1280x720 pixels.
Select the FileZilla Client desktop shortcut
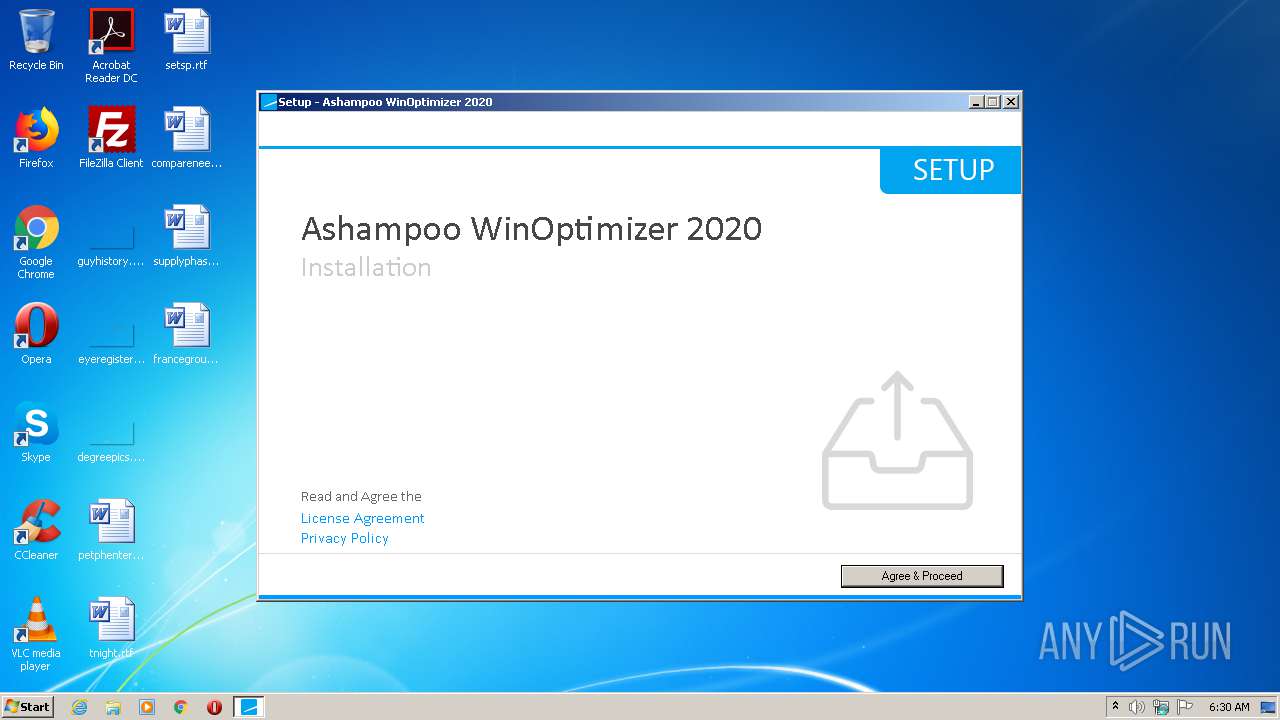point(111,138)
